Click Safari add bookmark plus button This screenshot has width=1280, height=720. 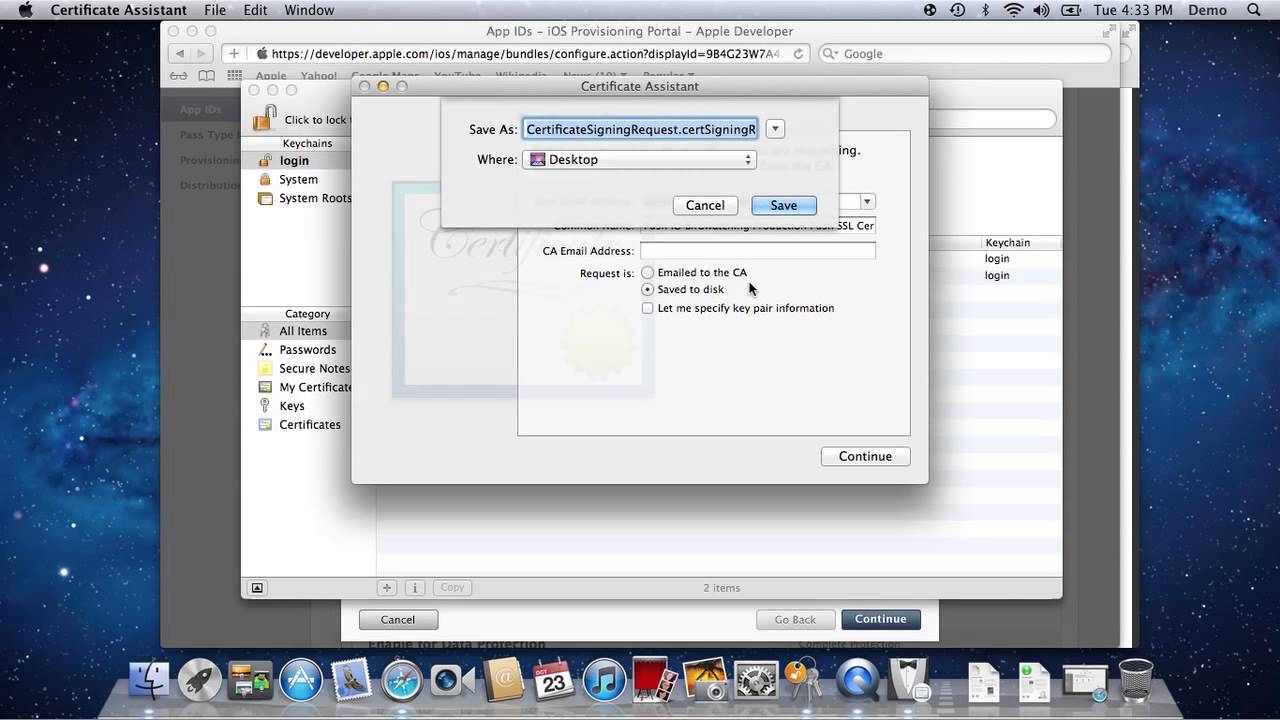click(234, 54)
